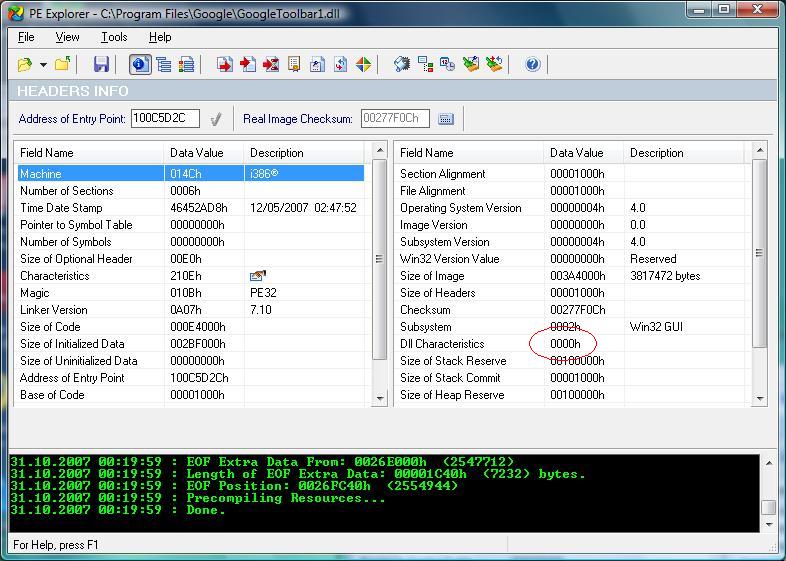
Task: Open the Data Directories tree-list icon
Action: coord(163,65)
